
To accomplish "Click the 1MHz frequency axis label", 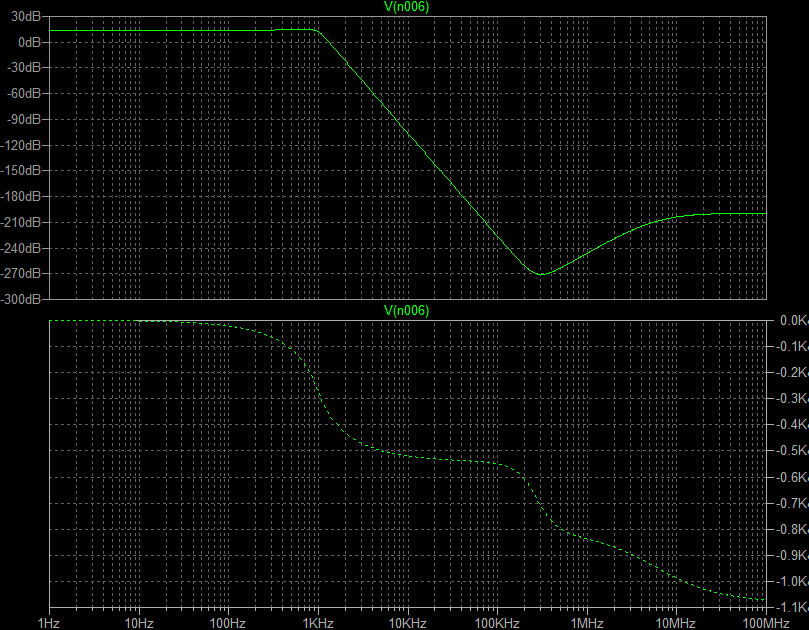I will pos(587,622).
